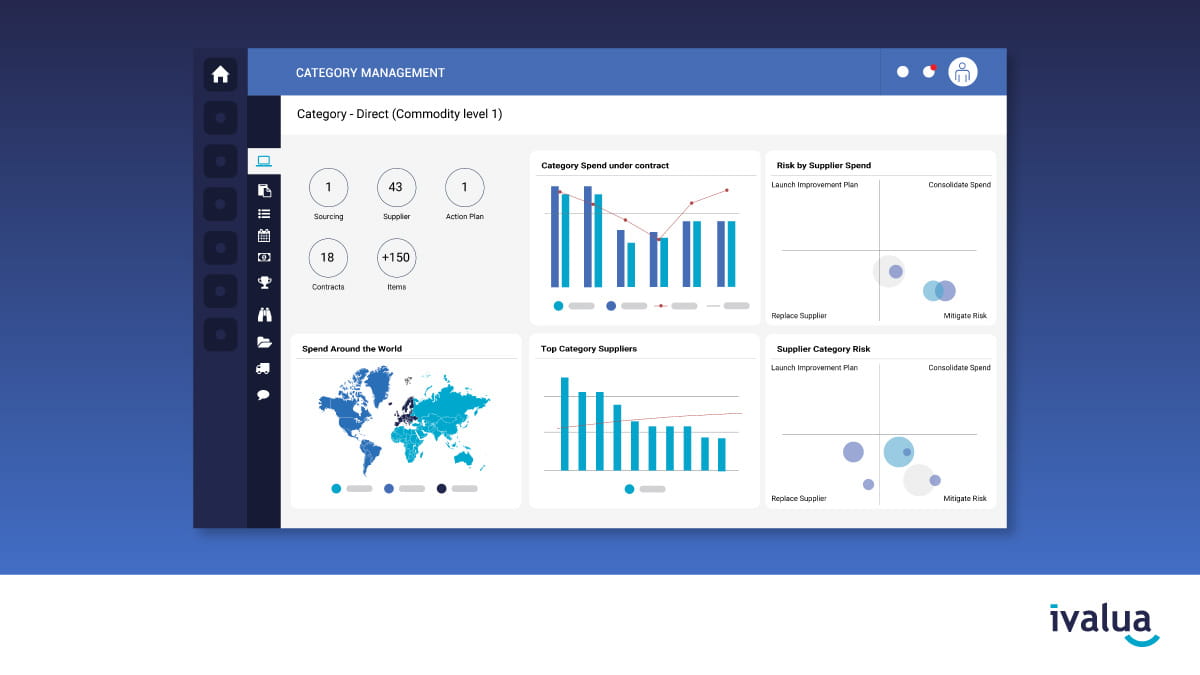Click the list icon in the sidebar

pos(264,213)
